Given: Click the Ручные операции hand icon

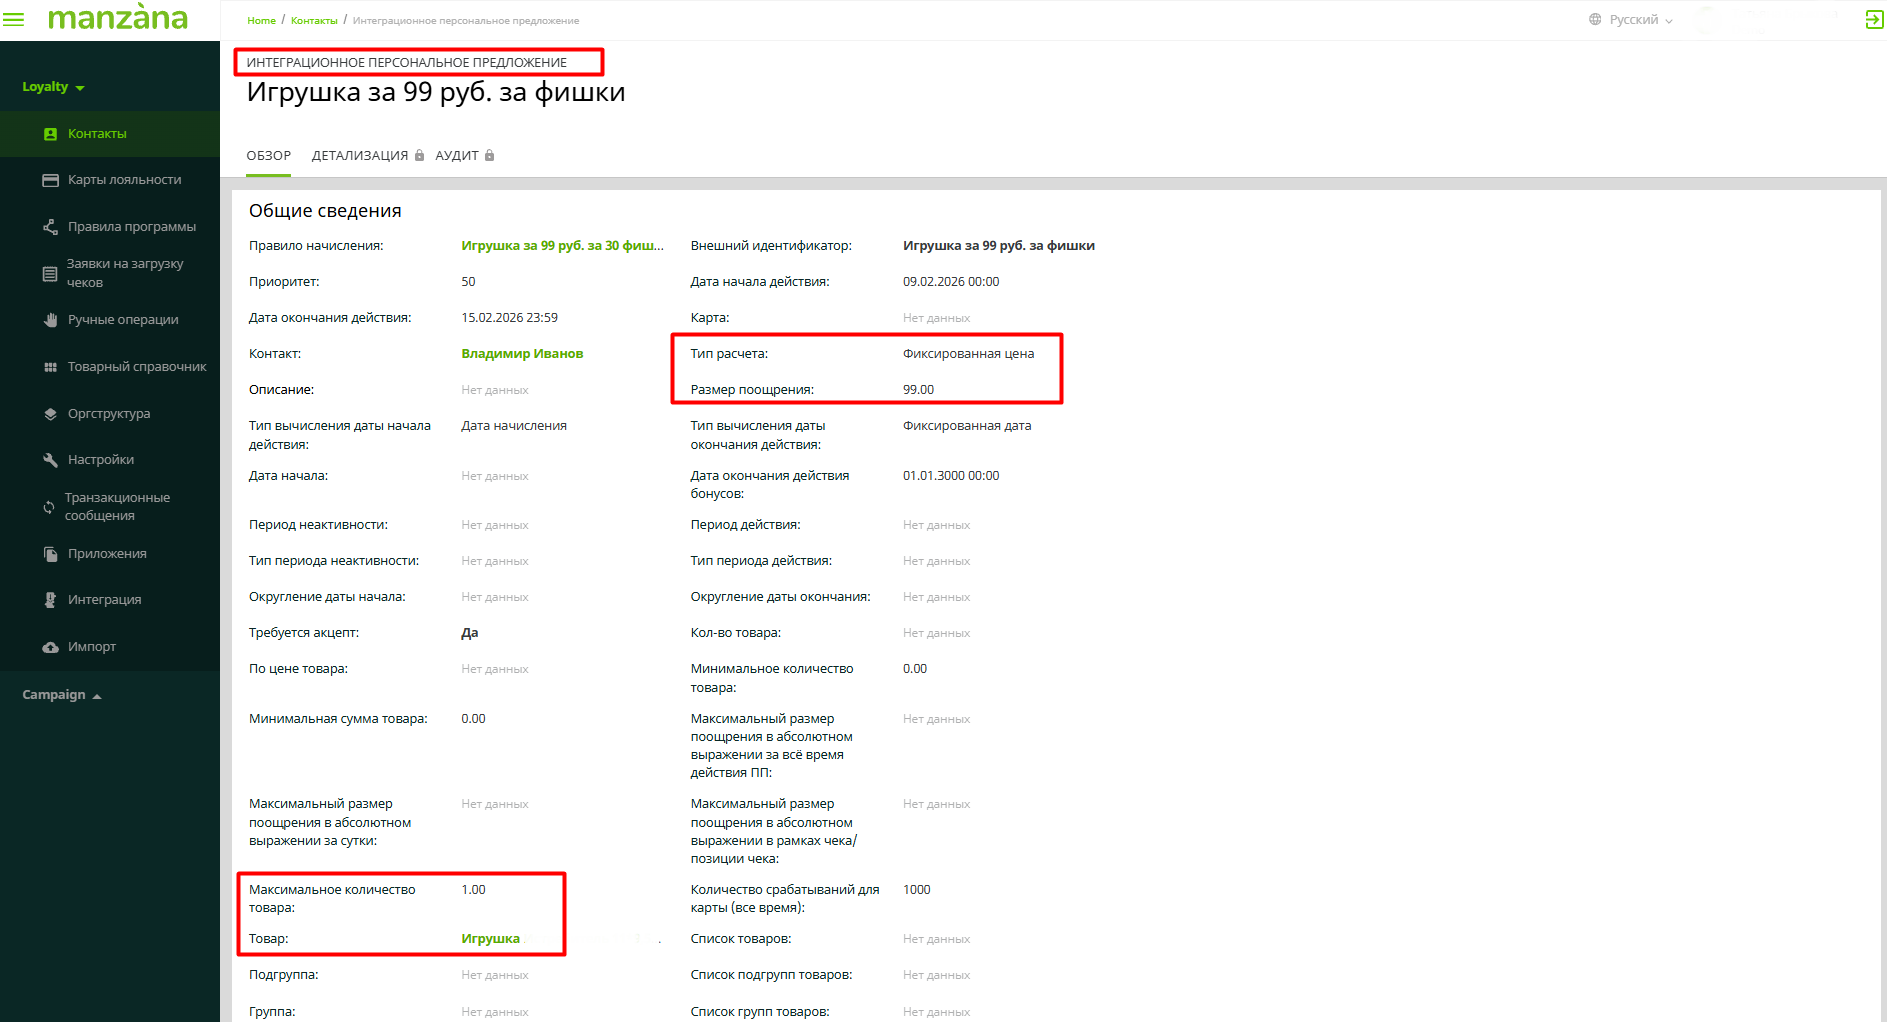Looking at the screenshot, I should (50, 320).
